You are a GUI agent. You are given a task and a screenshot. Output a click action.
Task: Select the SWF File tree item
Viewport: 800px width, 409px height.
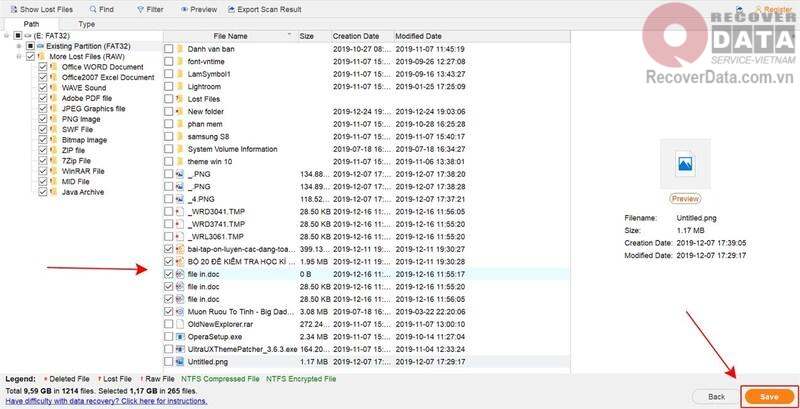[77, 130]
